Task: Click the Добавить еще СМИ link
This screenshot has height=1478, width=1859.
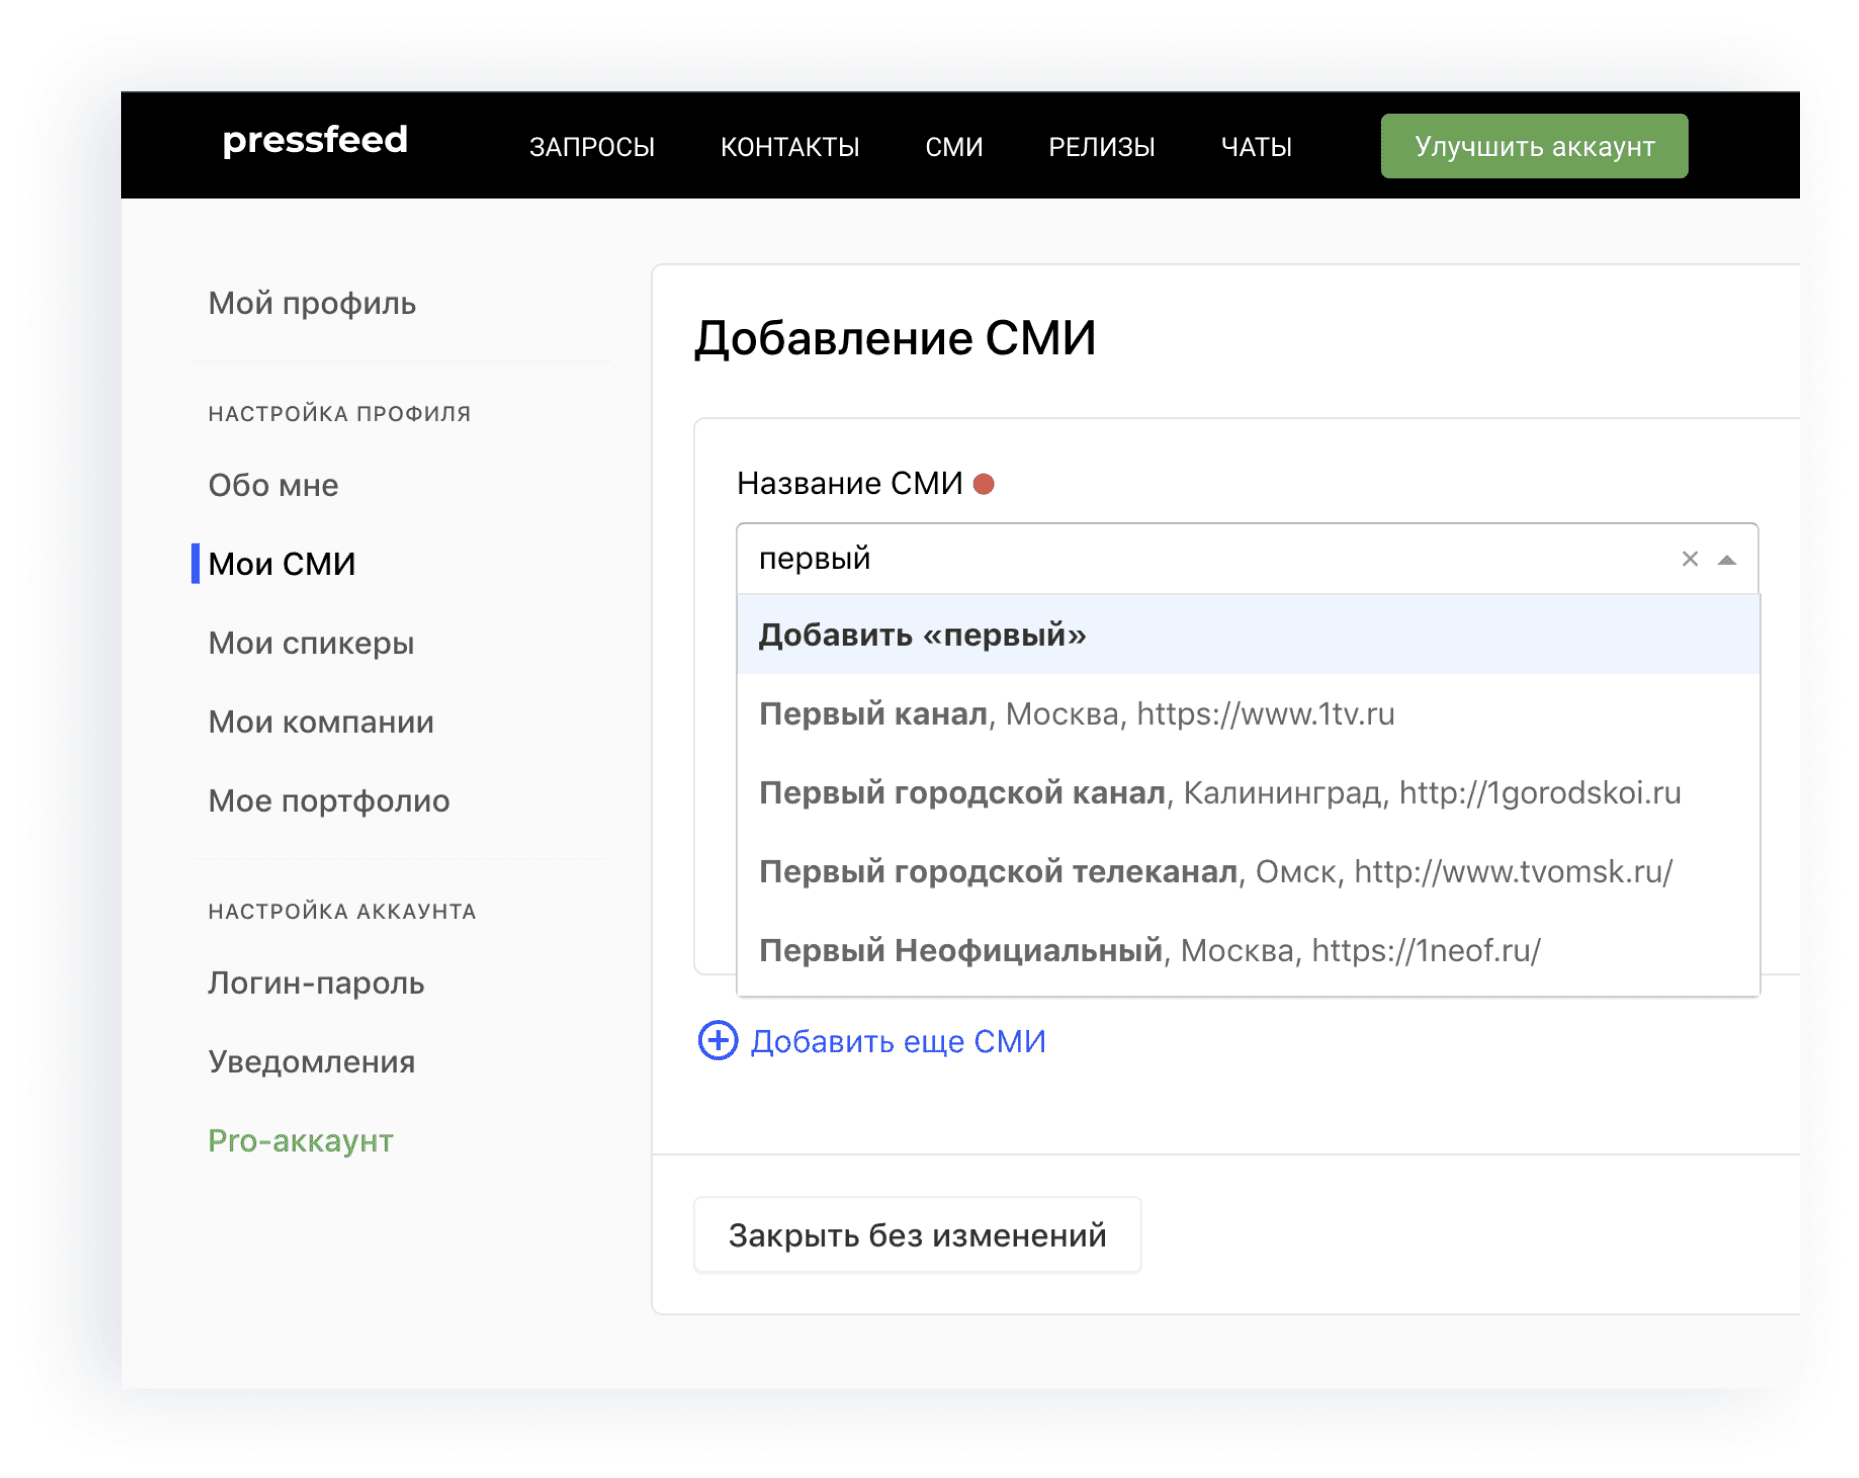Action: point(898,1041)
